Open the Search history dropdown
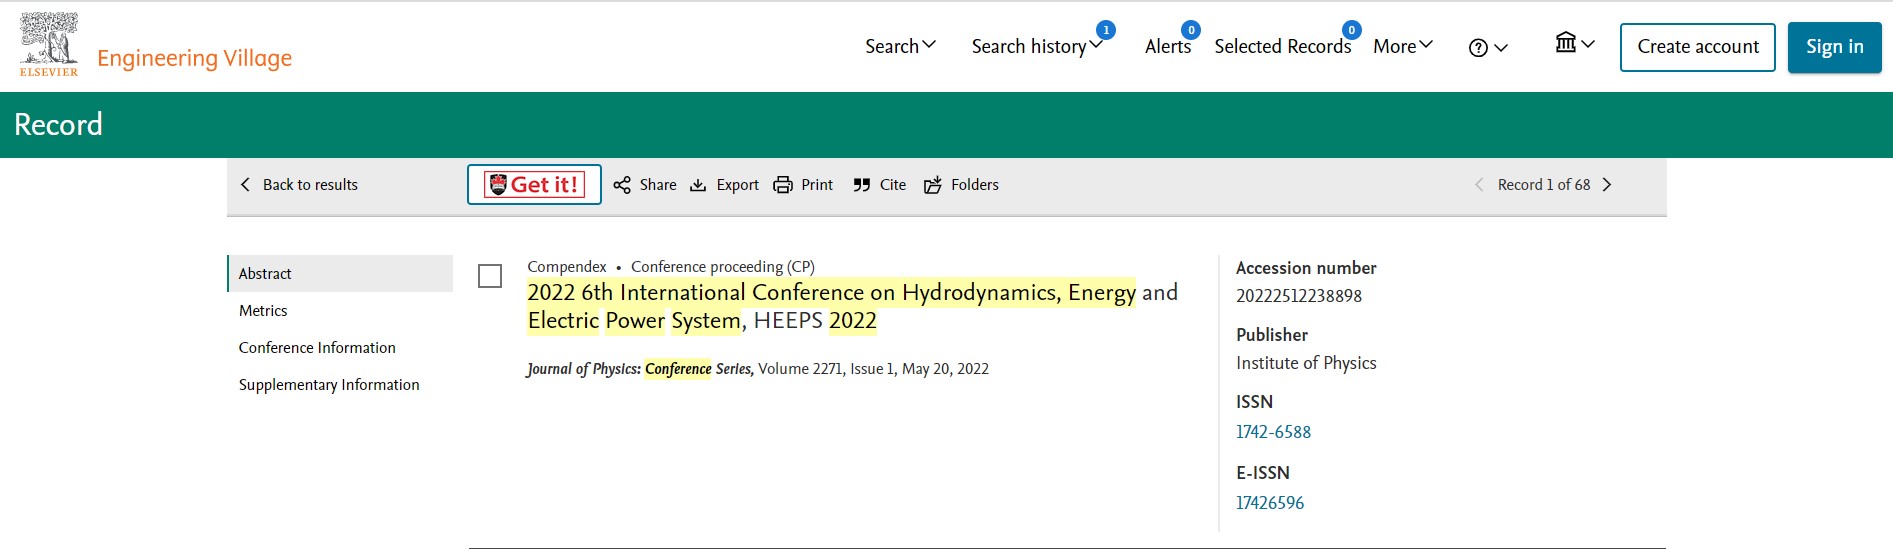This screenshot has width=1893, height=552. tap(1037, 46)
